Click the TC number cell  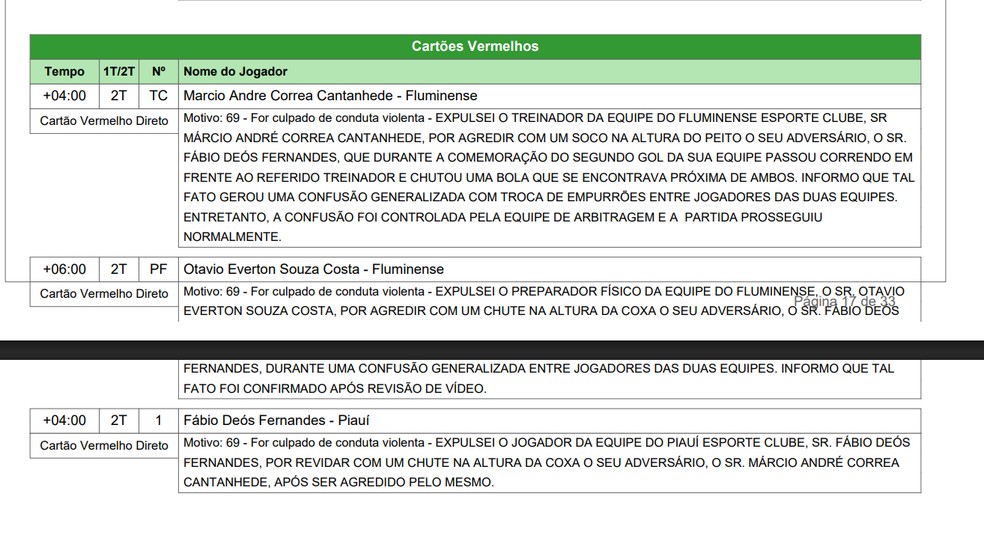click(158, 96)
